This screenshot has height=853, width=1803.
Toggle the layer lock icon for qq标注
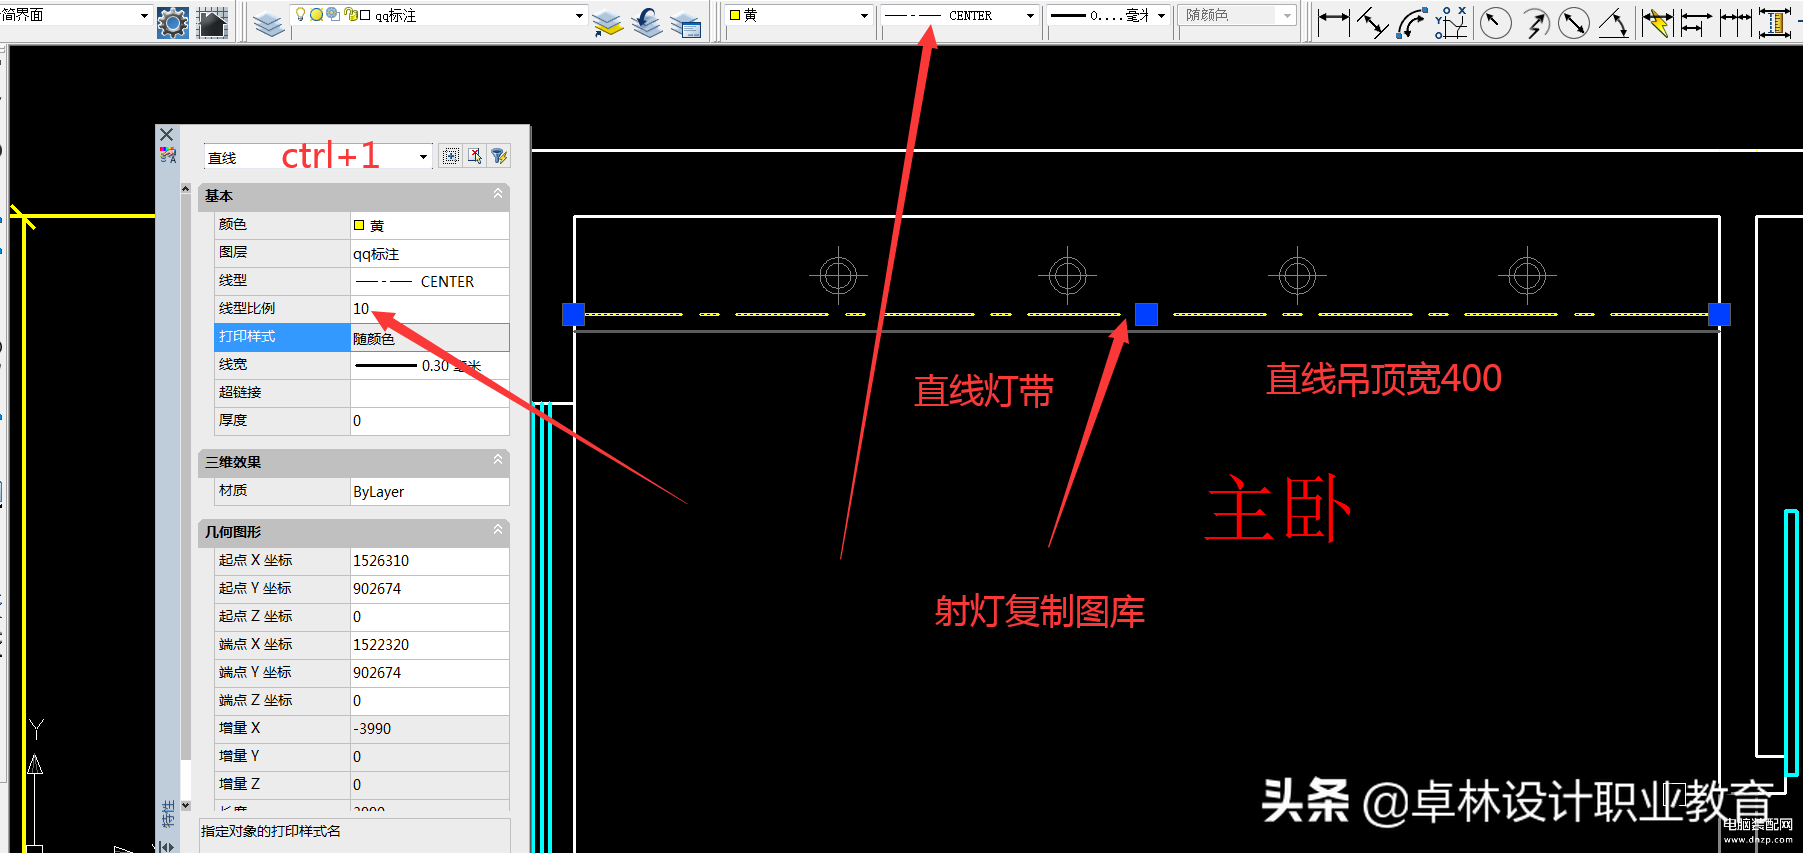click(x=350, y=15)
